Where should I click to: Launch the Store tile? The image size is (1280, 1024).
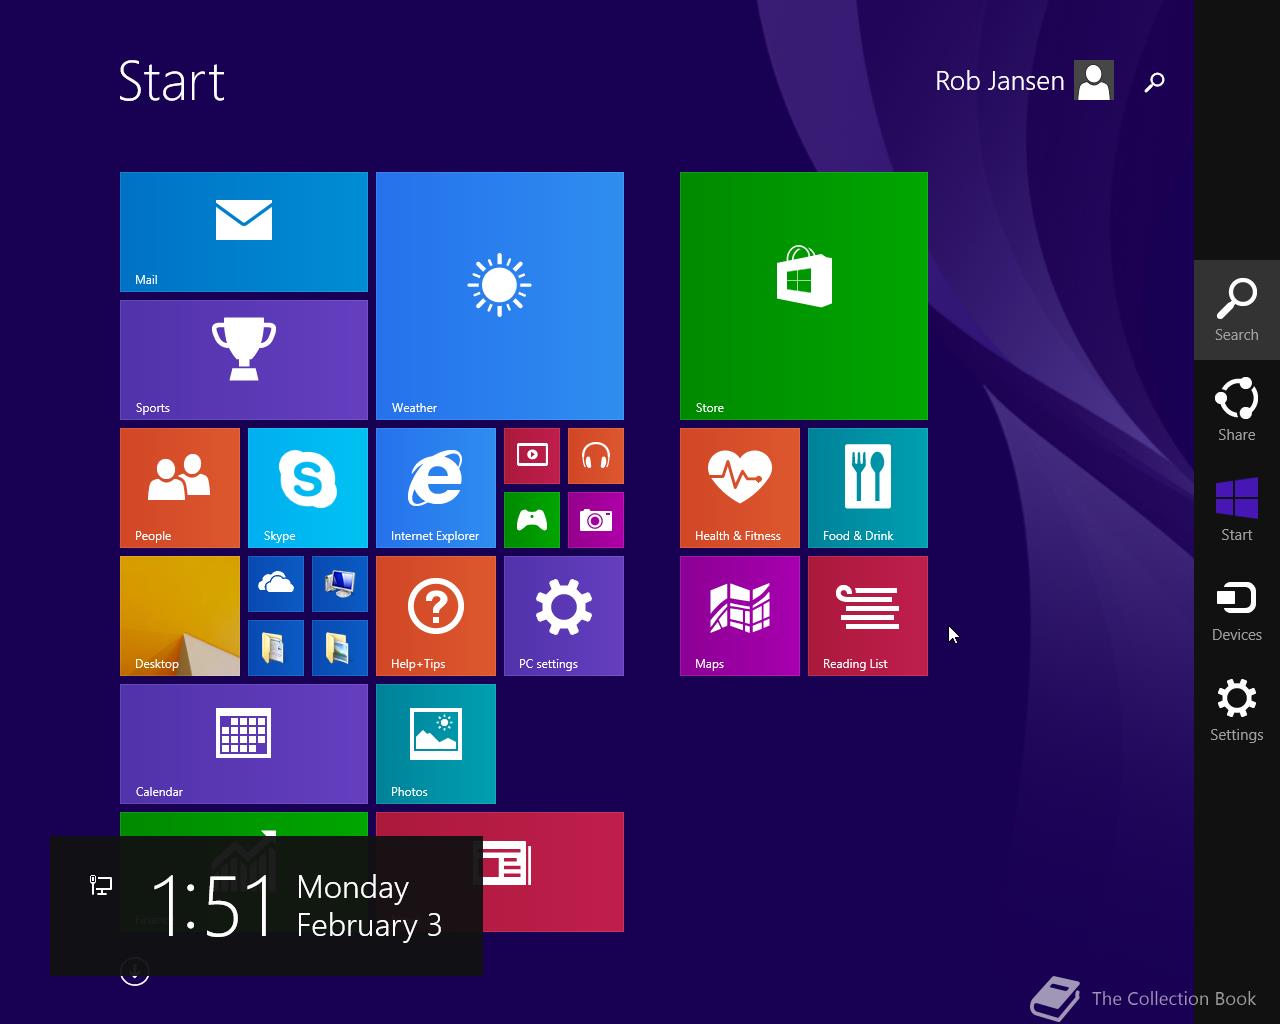click(x=804, y=296)
